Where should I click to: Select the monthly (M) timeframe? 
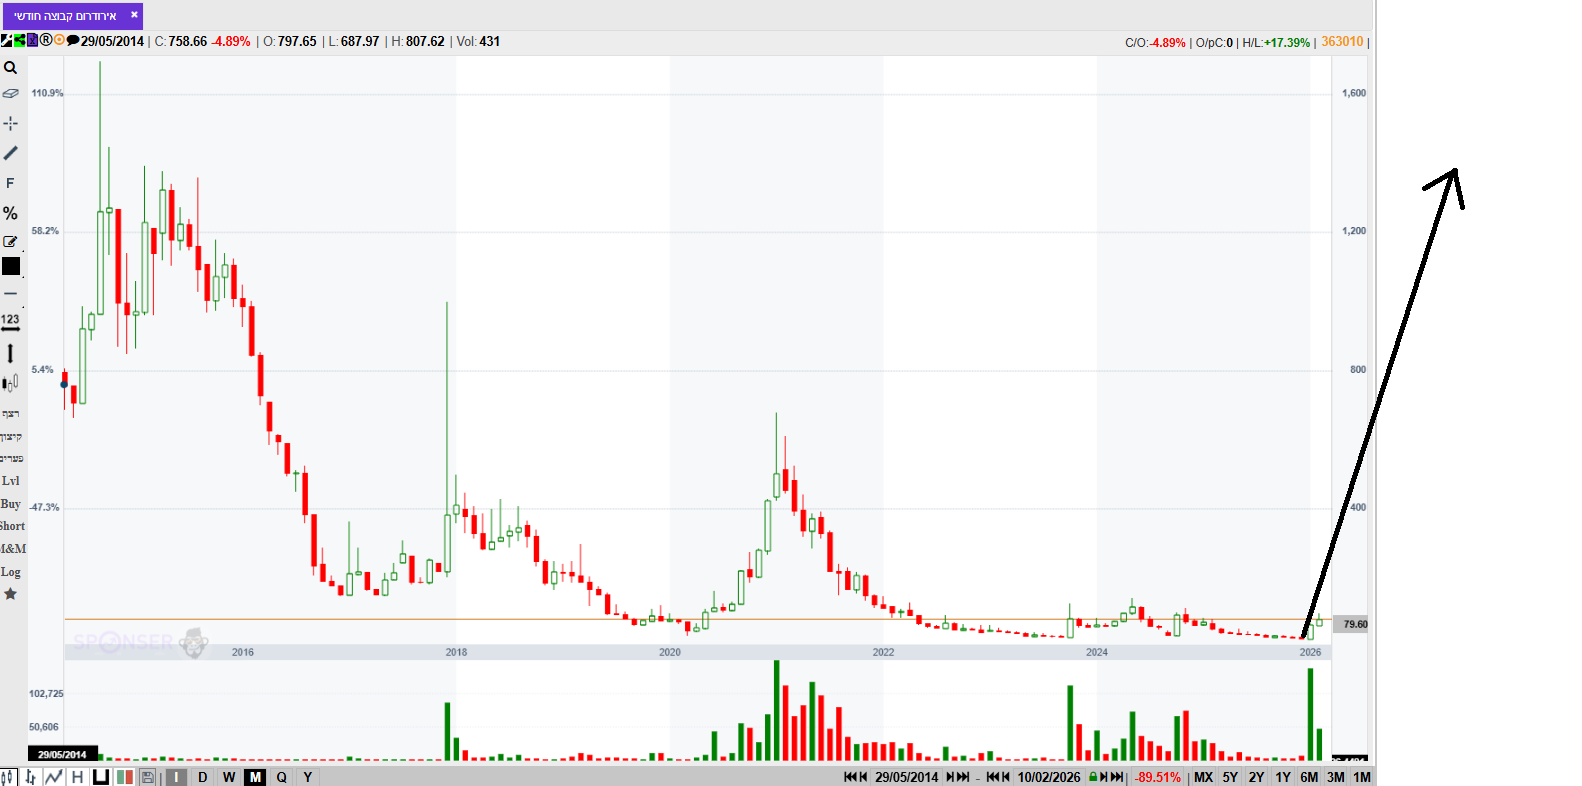tap(256, 777)
